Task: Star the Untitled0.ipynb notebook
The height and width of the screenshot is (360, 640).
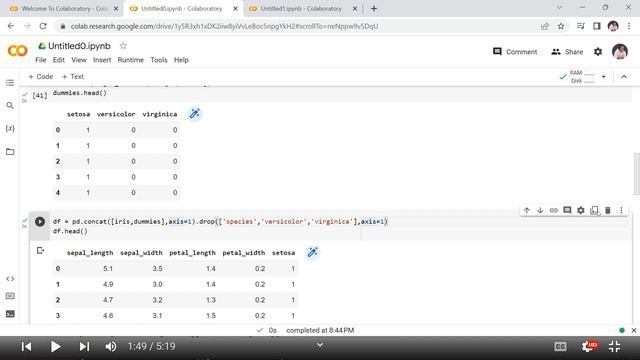Action: (x=123, y=46)
